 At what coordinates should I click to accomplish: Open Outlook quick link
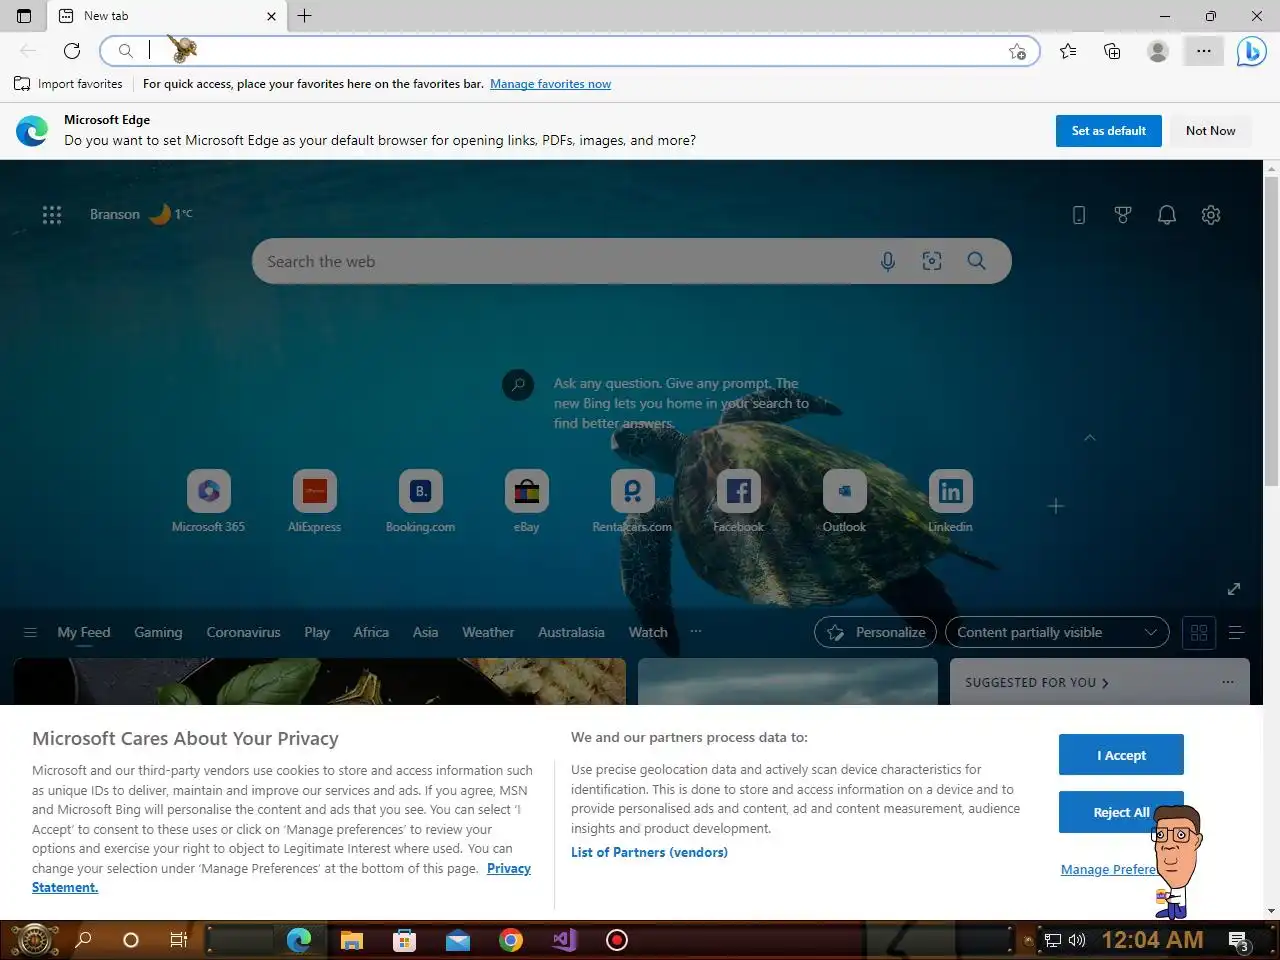pos(844,501)
